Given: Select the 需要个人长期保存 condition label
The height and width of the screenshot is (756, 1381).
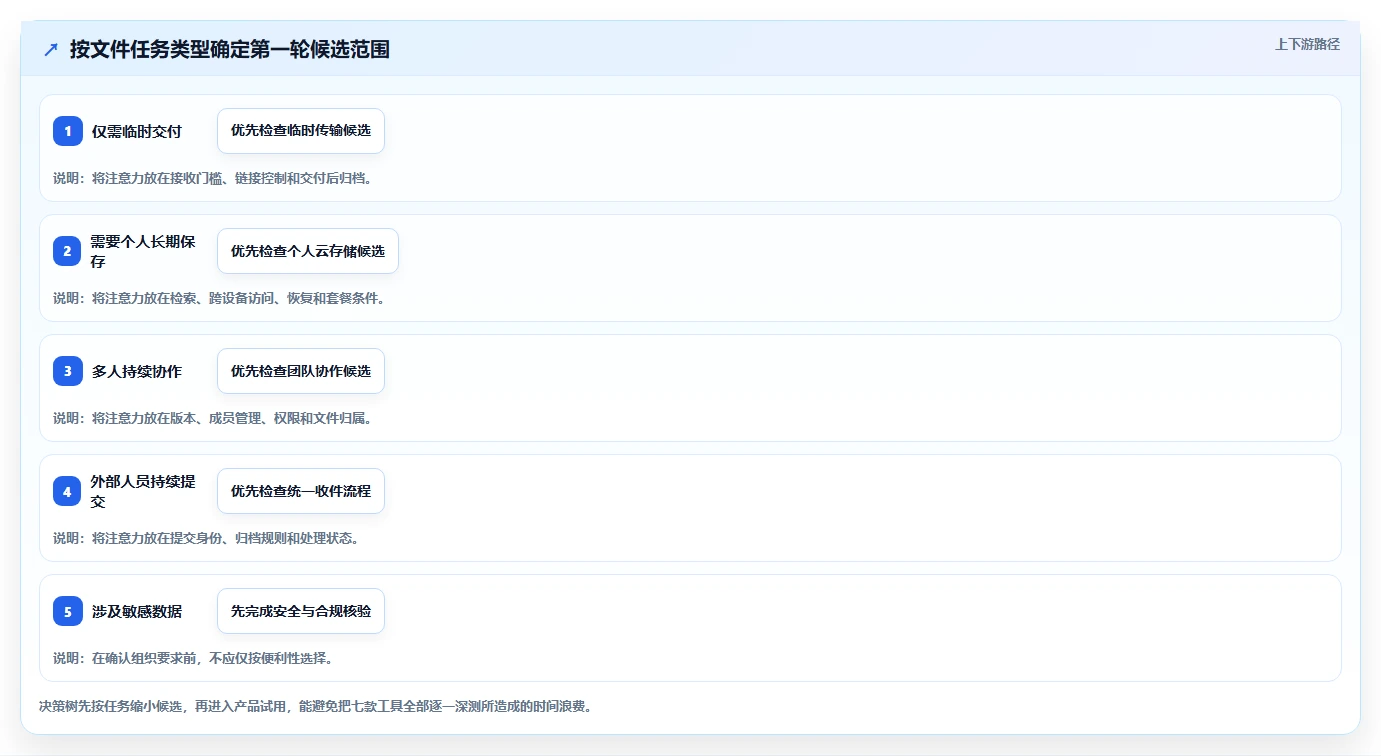Looking at the screenshot, I should [x=143, y=251].
